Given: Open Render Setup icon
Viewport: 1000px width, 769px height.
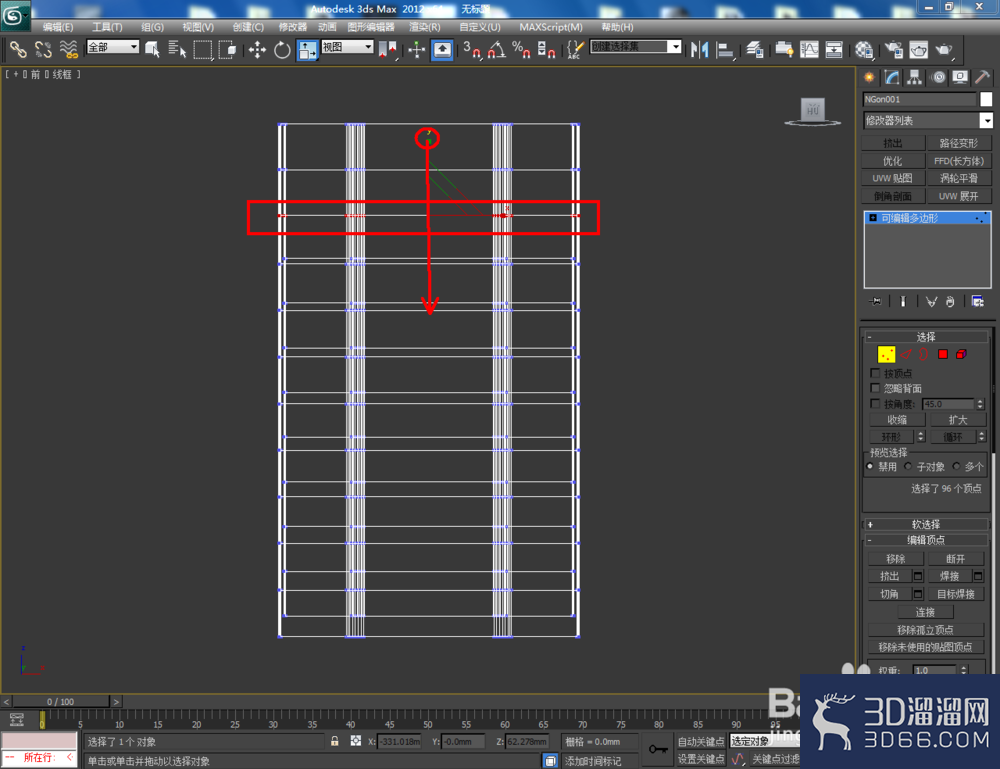Looking at the screenshot, I should (894, 49).
